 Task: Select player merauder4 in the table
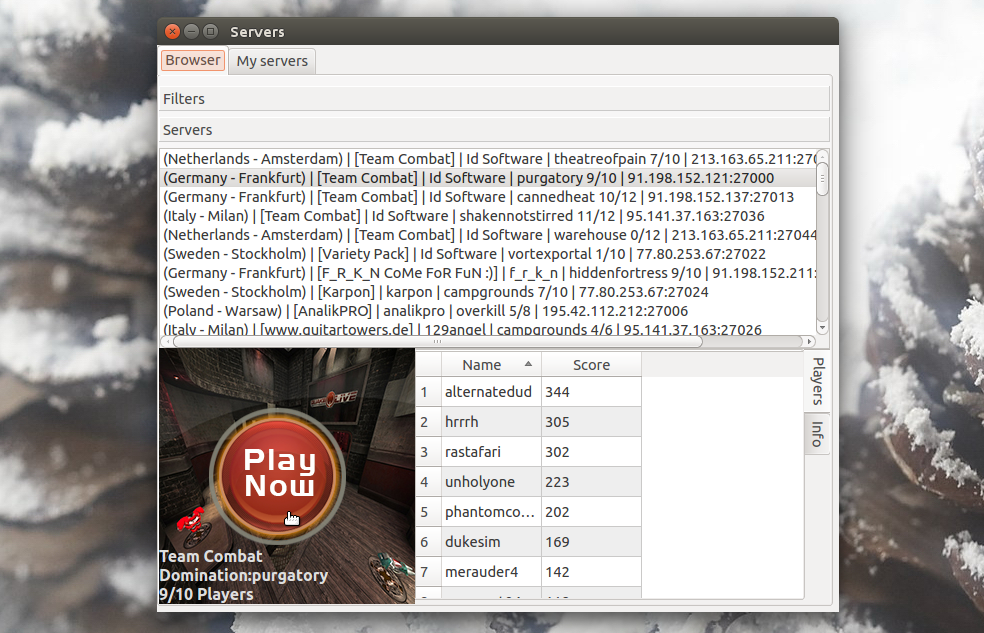coord(491,572)
